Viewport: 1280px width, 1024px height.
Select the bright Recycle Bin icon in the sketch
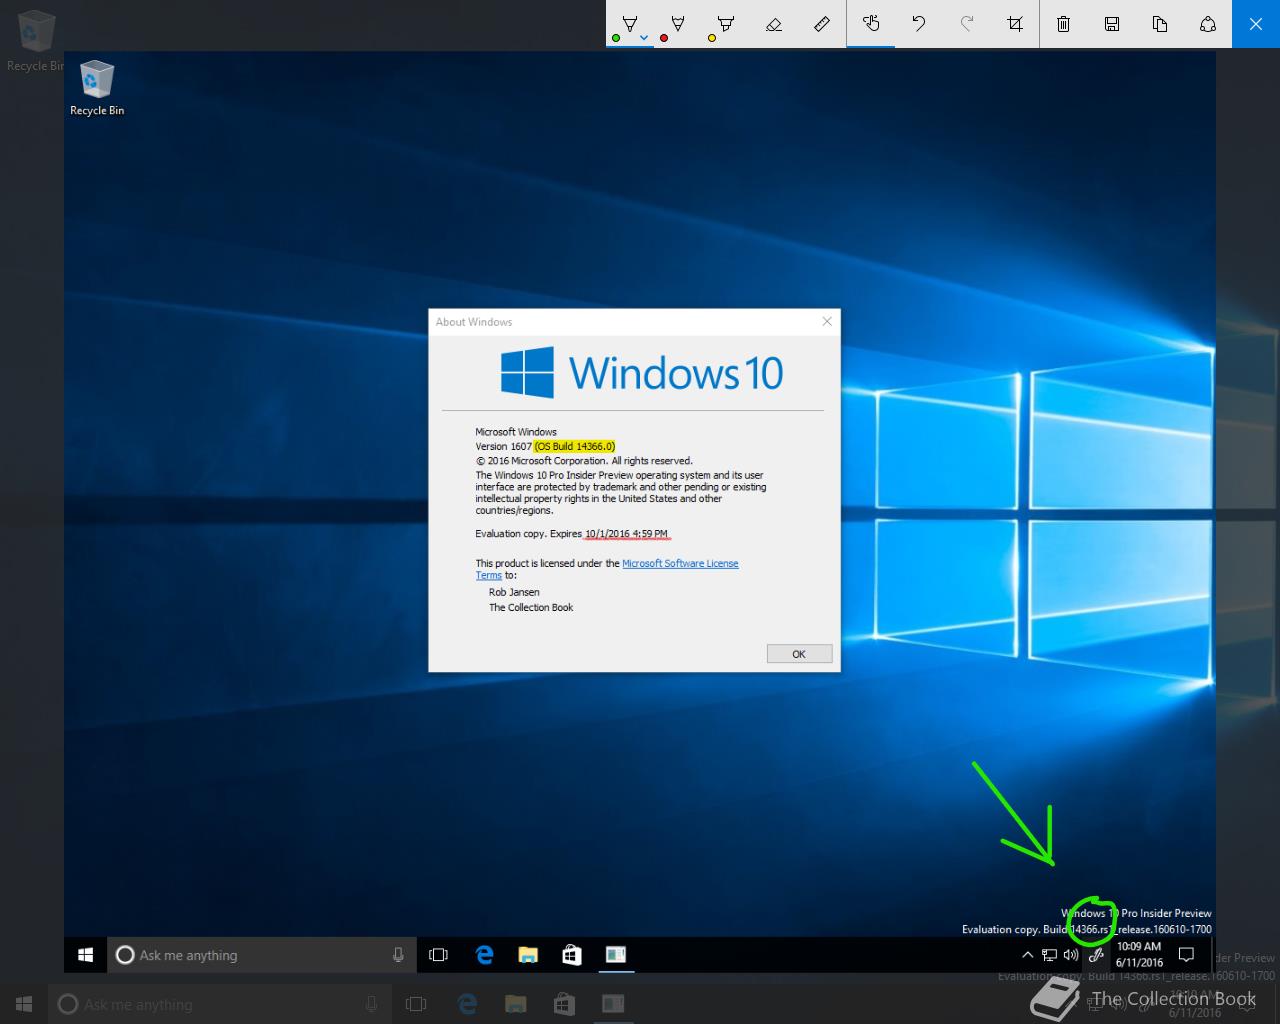click(x=97, y=88)
